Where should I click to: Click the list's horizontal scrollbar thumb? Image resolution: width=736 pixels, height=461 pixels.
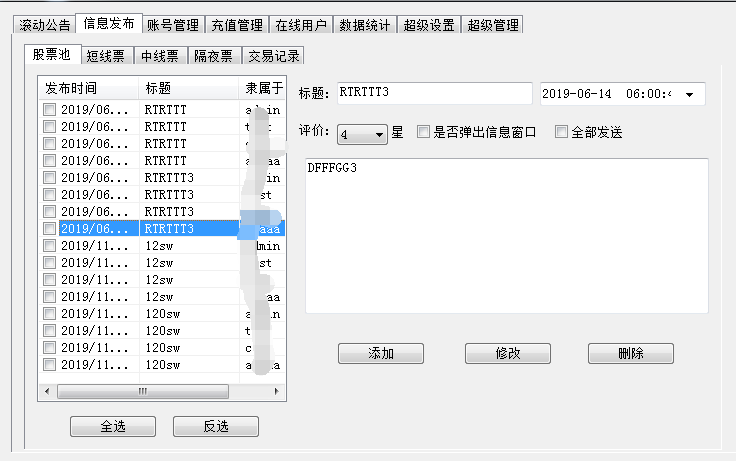coord(143,391)
